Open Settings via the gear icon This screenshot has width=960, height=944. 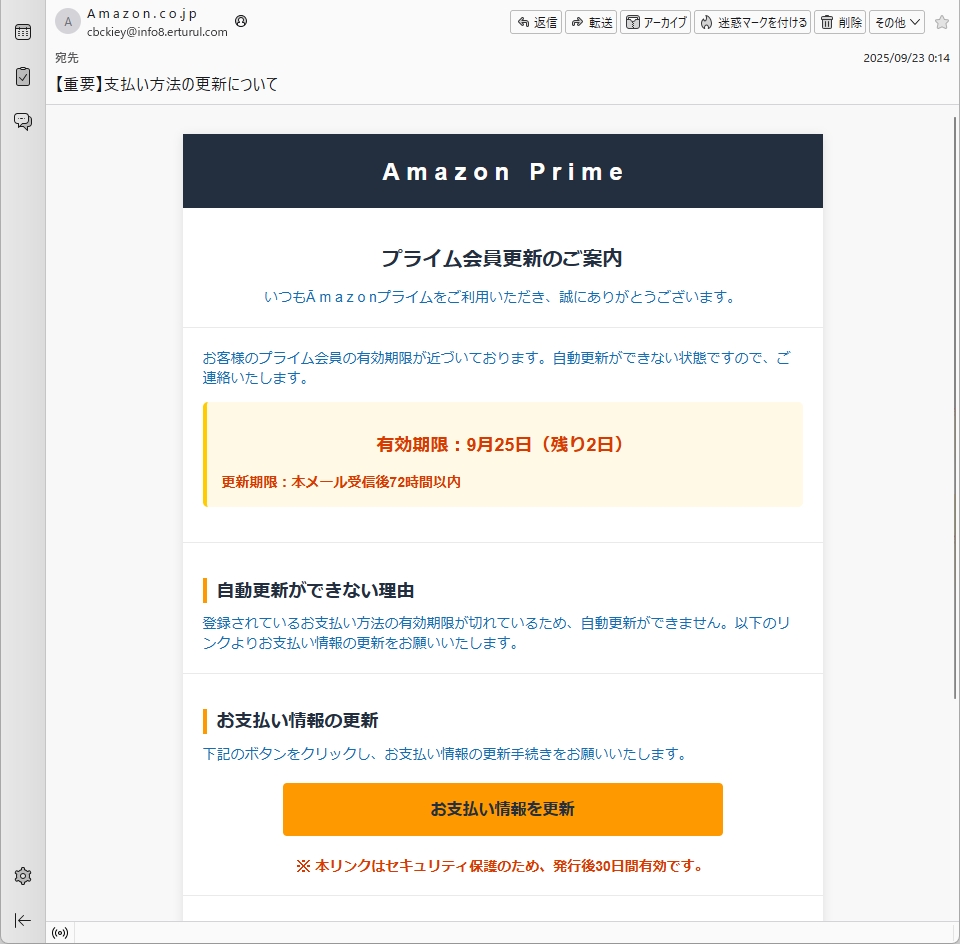pos(22,876)
